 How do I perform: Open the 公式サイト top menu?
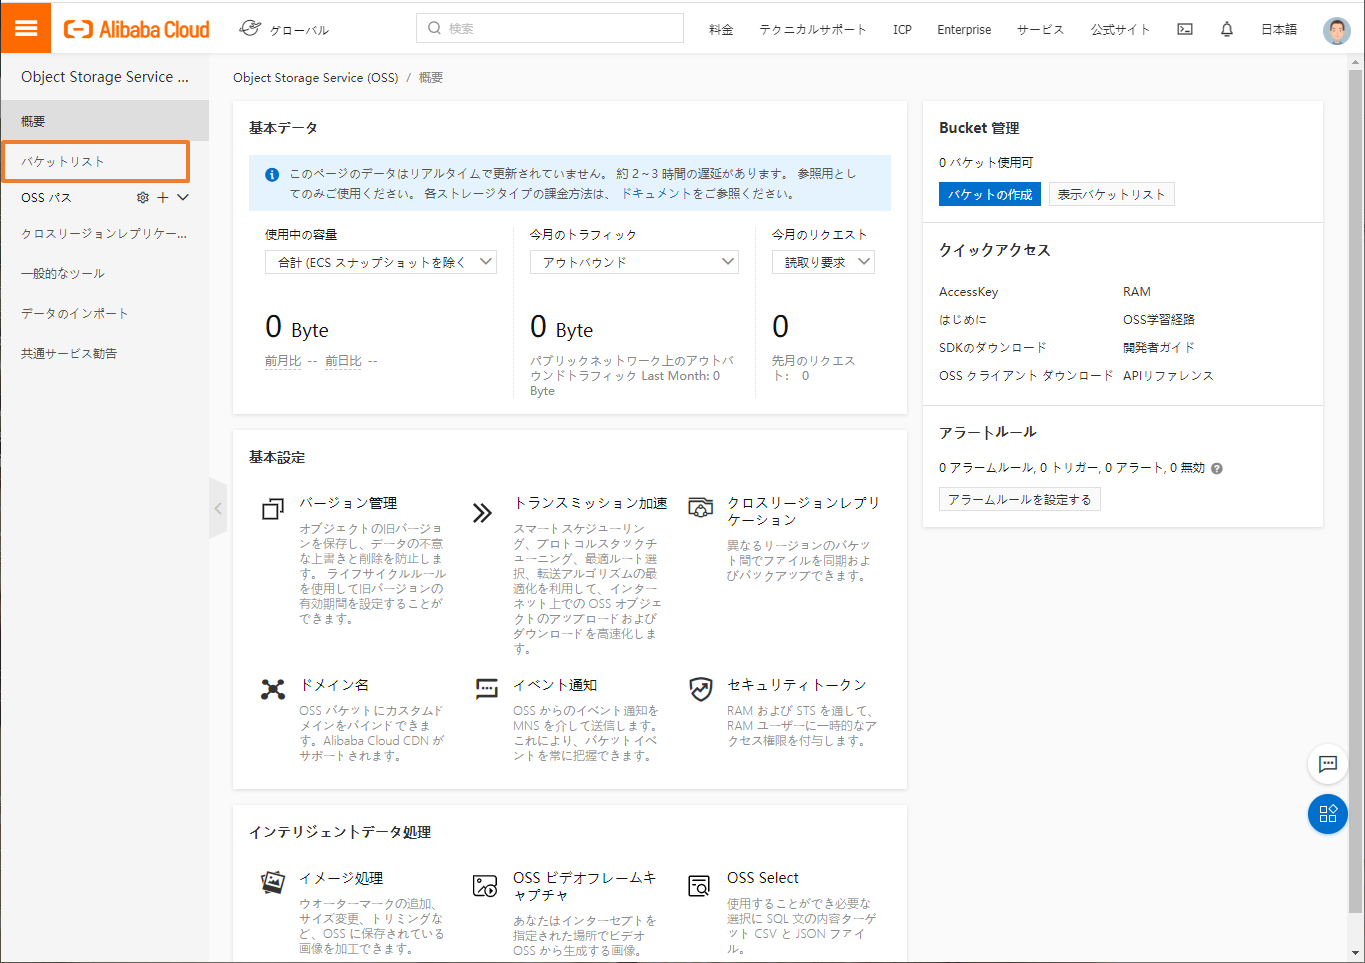[1120, 30]
